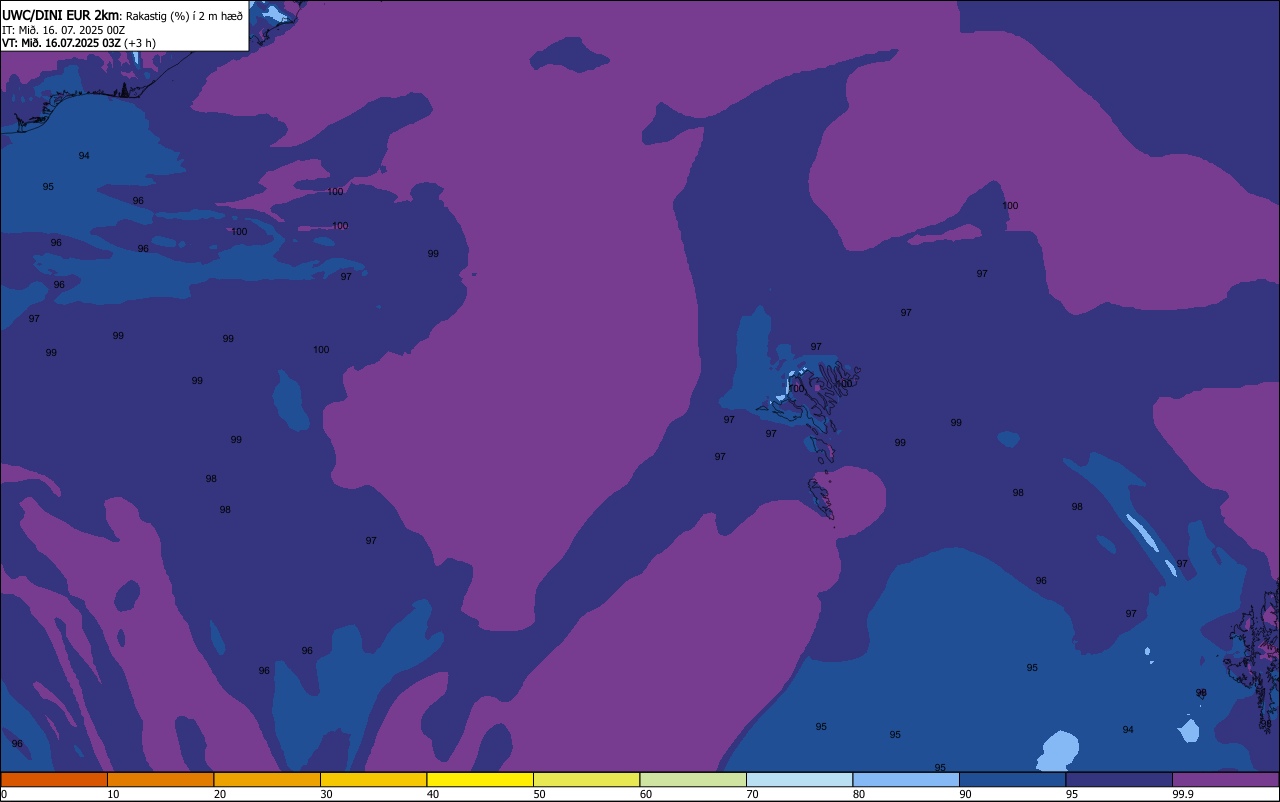Click the "Rakastig (%) í 2 m hæð" label
This screenshot has width=1280, height=802.
coord(184,16)
